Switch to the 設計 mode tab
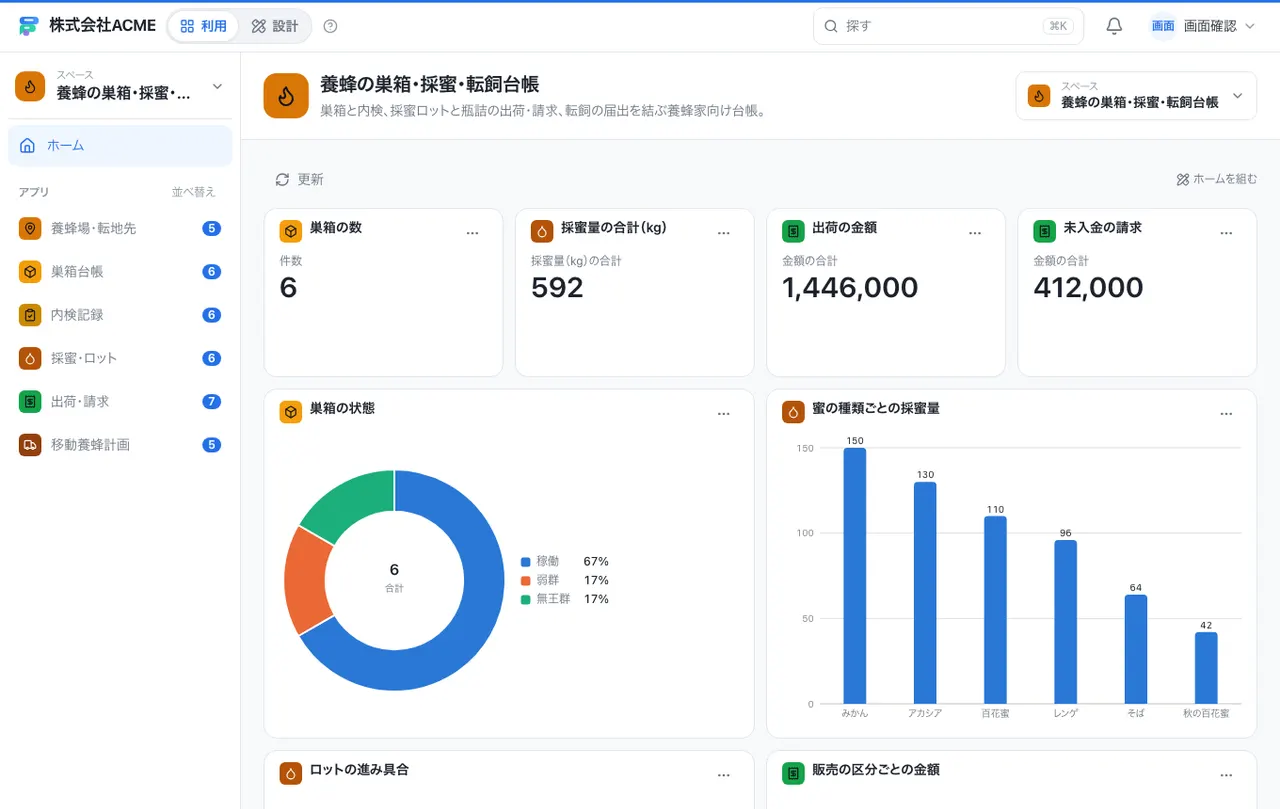Screen dimensions: 1280x809 coord(275,26)
